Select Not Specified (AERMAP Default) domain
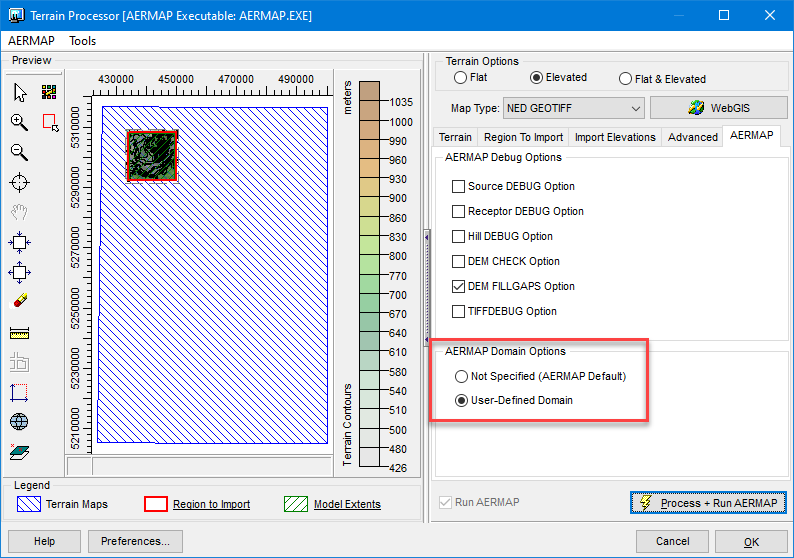Image resolution: width=794 pixels, height=558 pixels. (461, 376)
